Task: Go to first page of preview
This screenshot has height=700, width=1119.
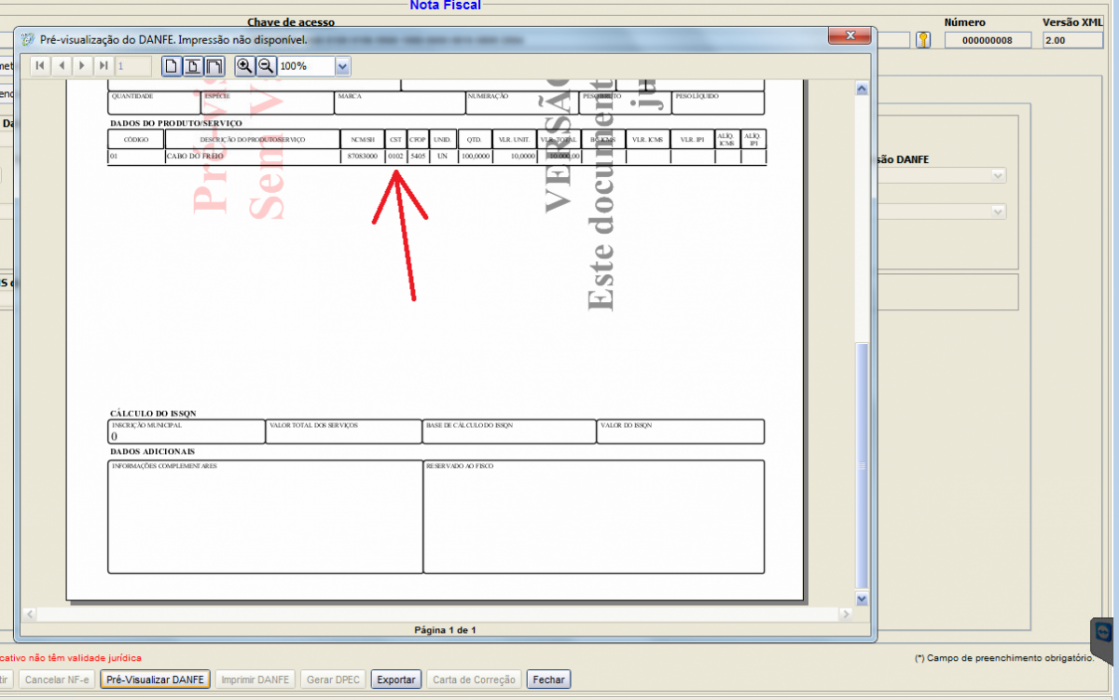Action: click(40, 66)
